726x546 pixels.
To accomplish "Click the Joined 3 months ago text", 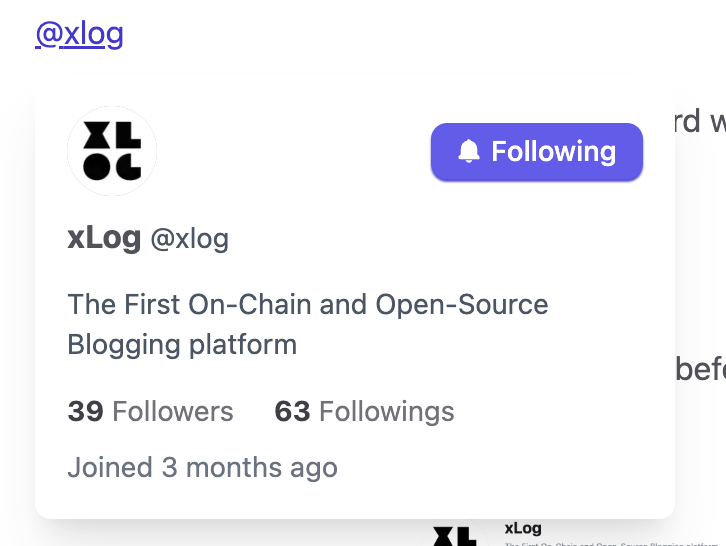I will (x=203, y=467).
